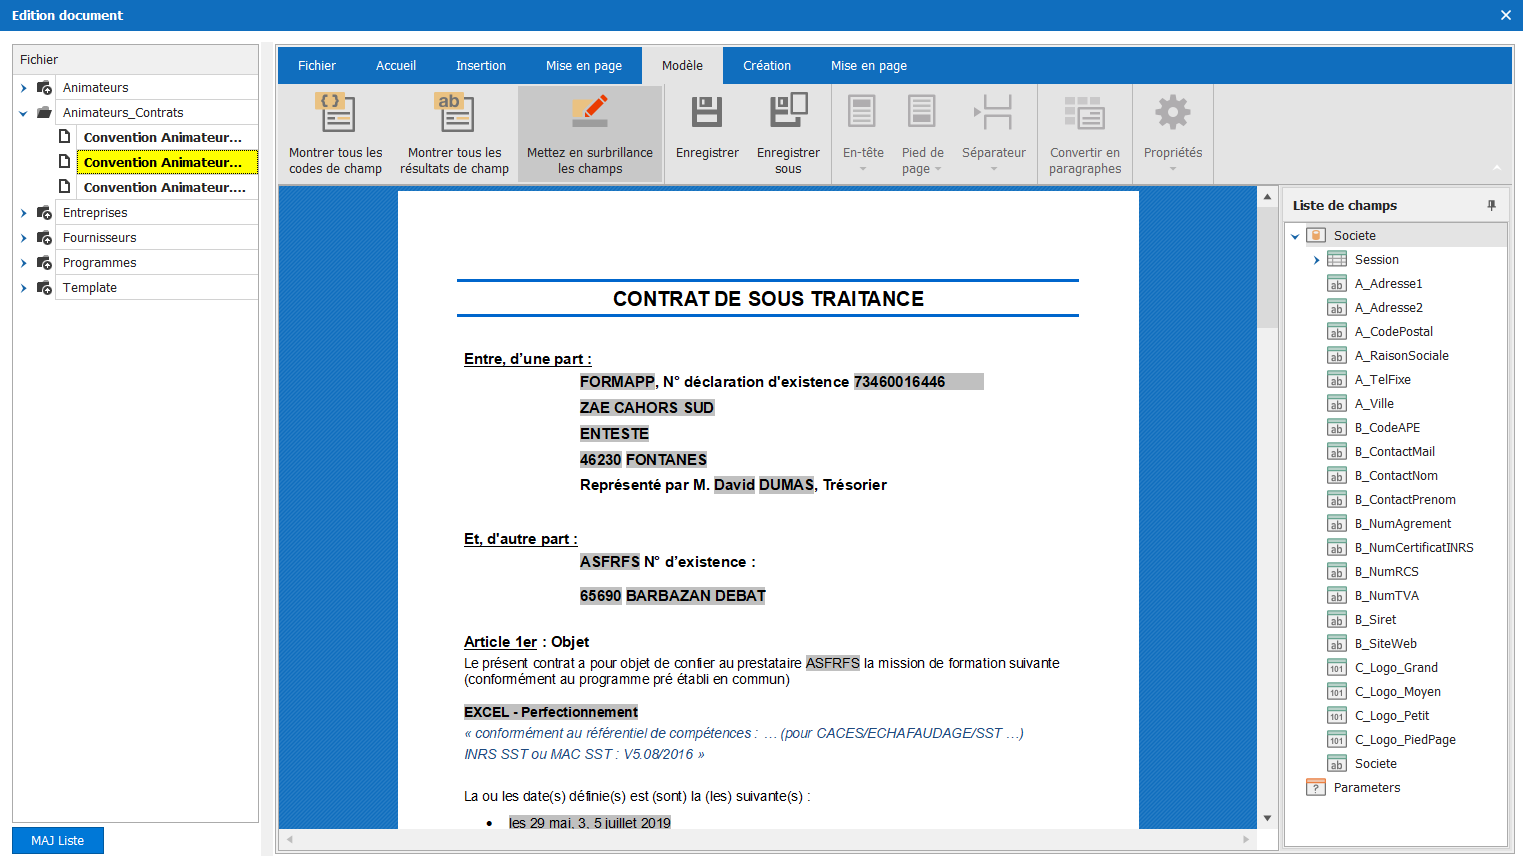Image resolution: width=1523 pixels, height=866 pixels.
Task: Click the Programmes folder icon
Action: click(44, 263)
